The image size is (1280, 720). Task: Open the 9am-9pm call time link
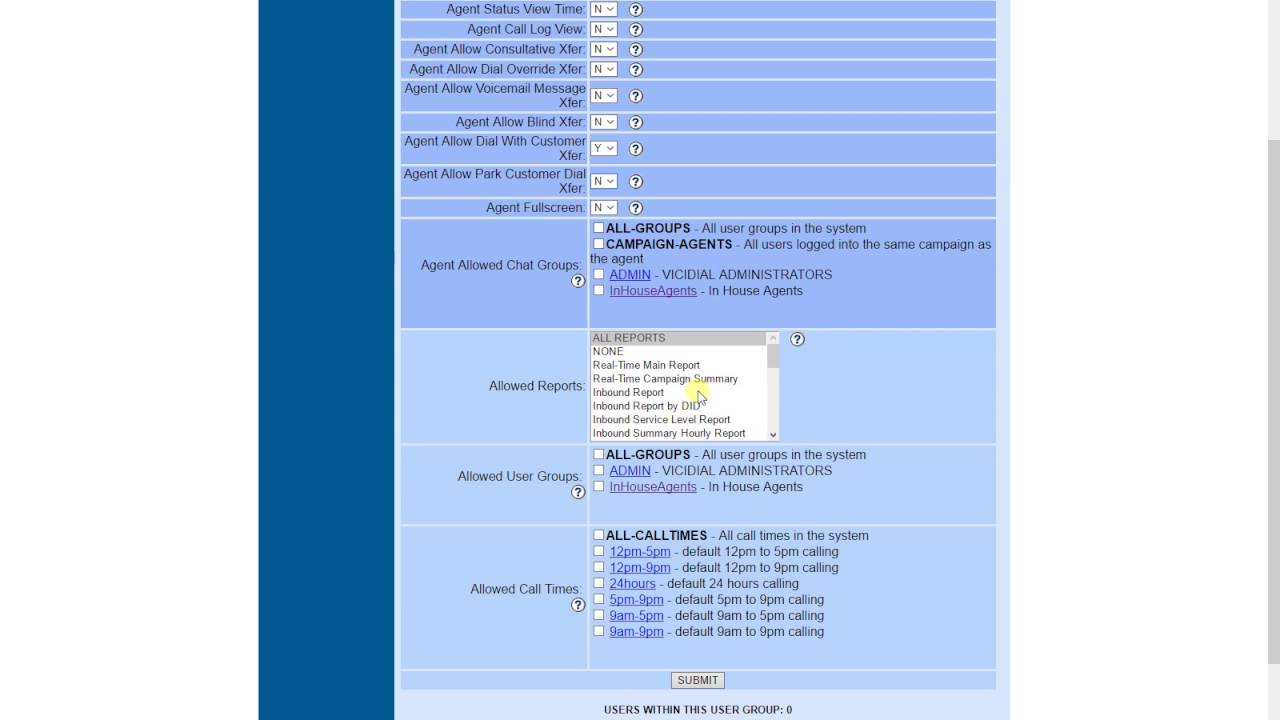click(637, 631)
